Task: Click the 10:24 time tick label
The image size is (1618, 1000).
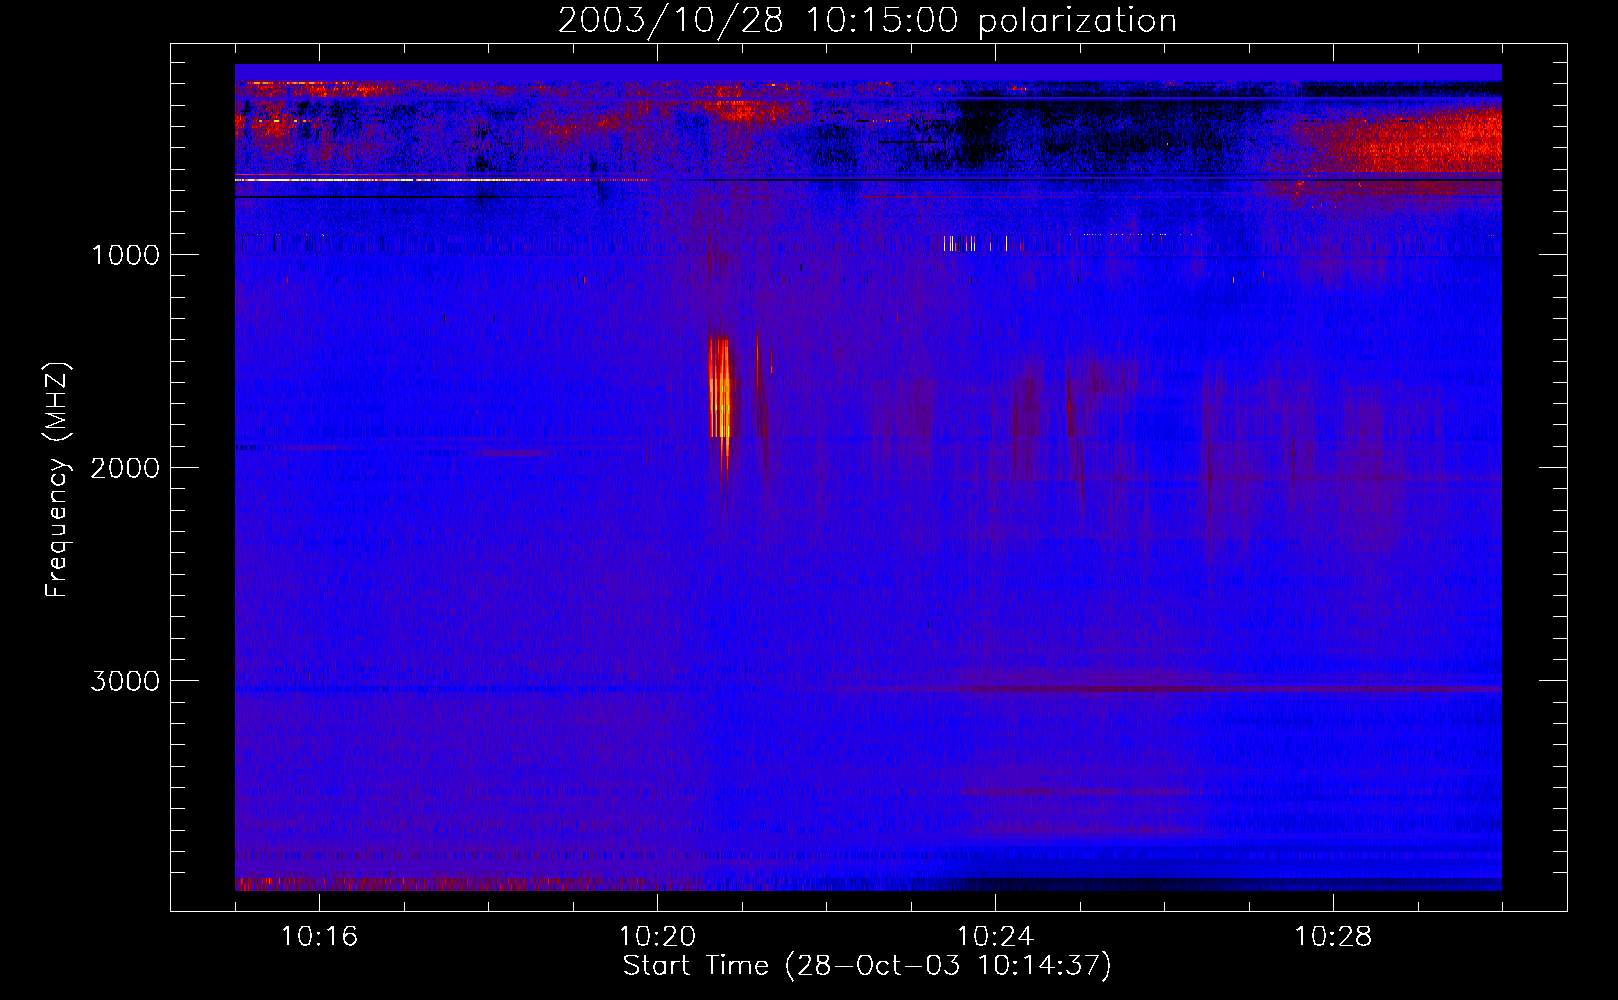Action: (x=995, y=937)
